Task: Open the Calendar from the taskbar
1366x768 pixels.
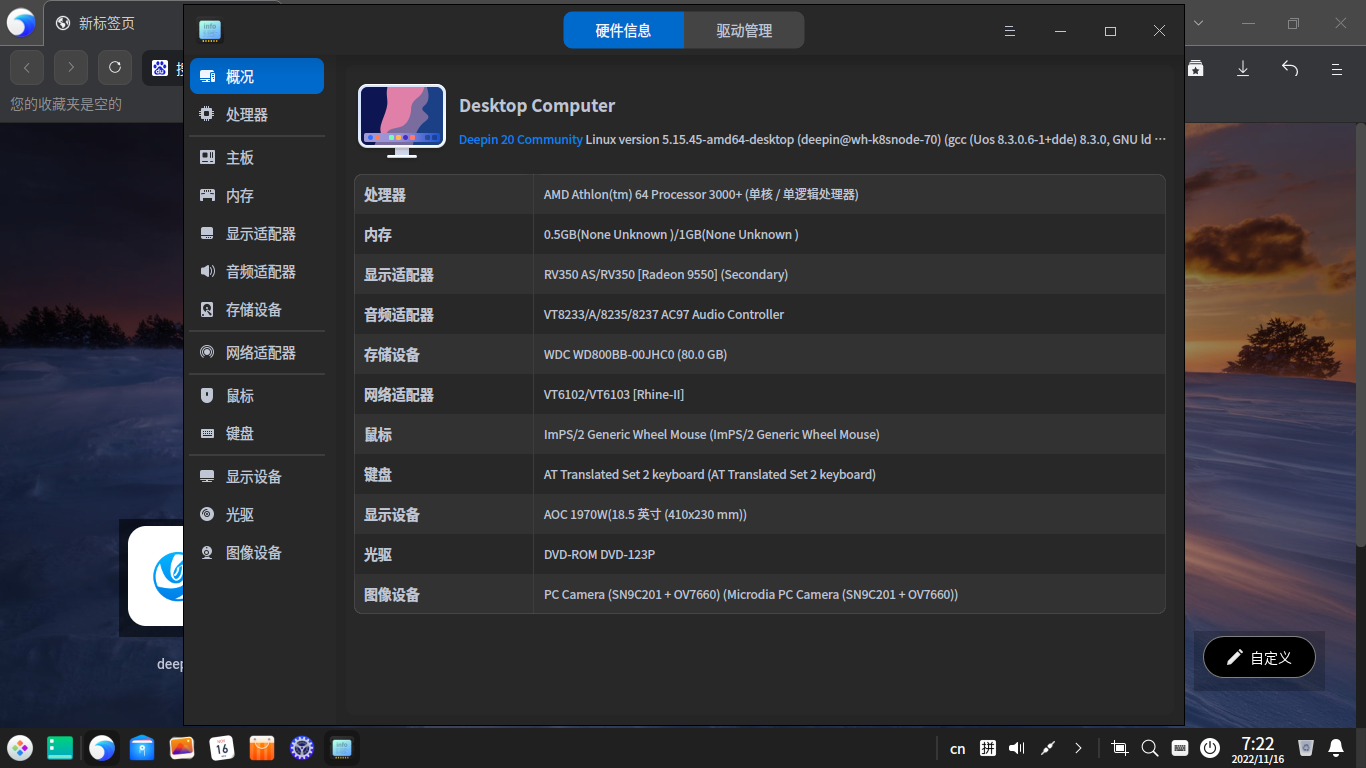Action: click(222, 747)
